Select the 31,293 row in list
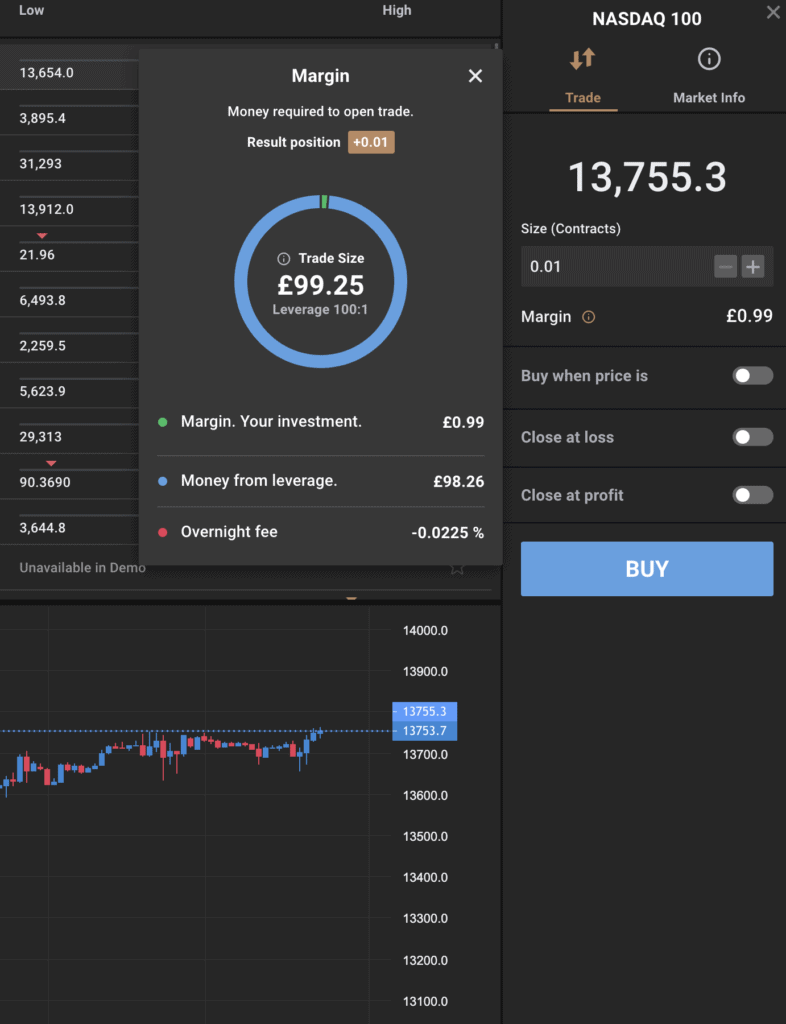Screen dimensions: 786x1024 coord(69,164)
